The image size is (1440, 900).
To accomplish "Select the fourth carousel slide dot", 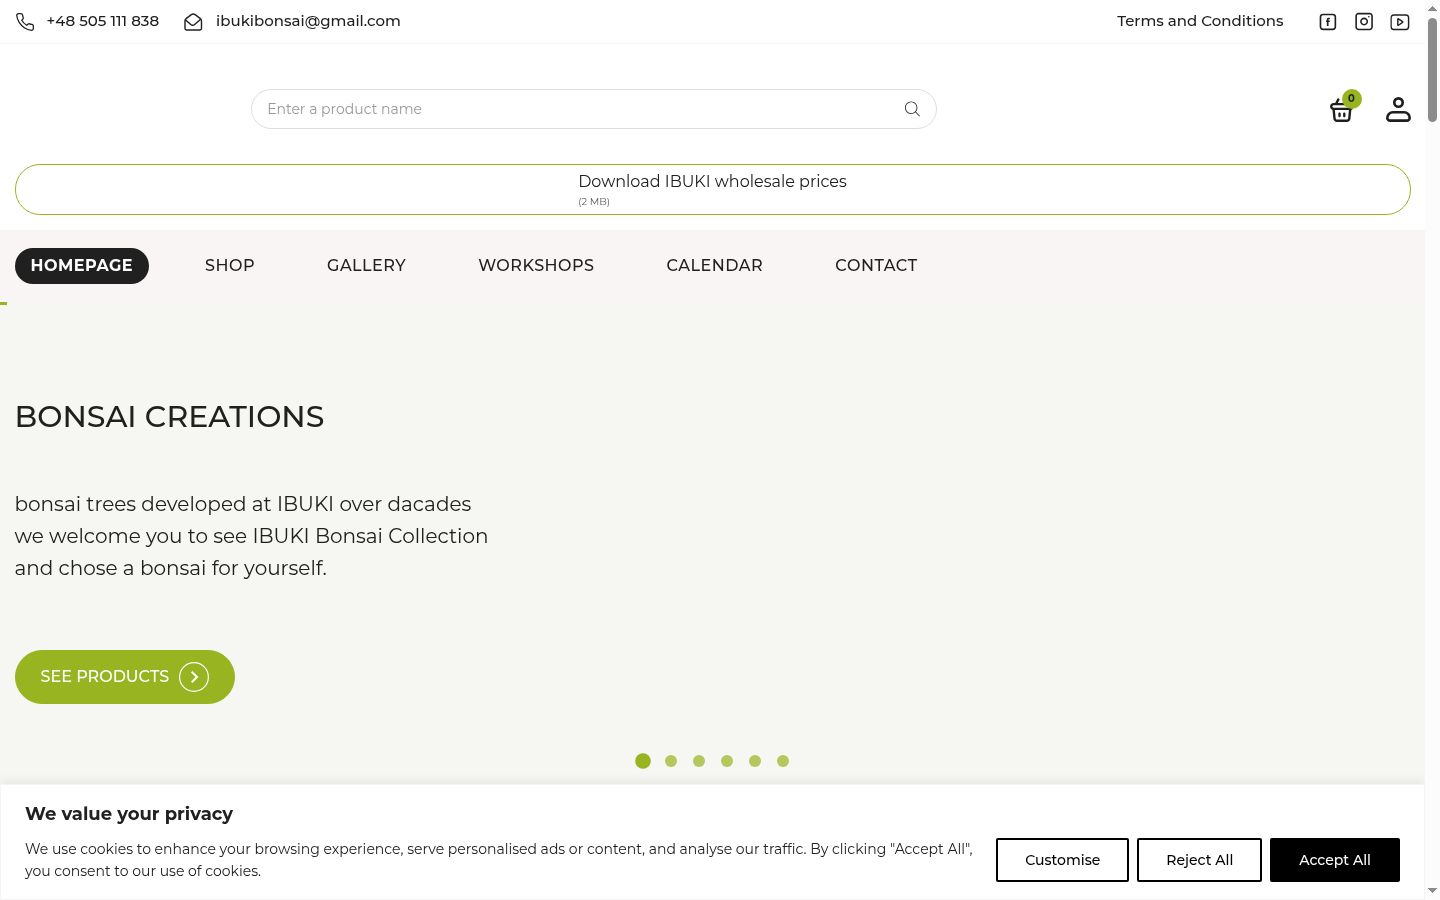I will click(x=727, y=761).
